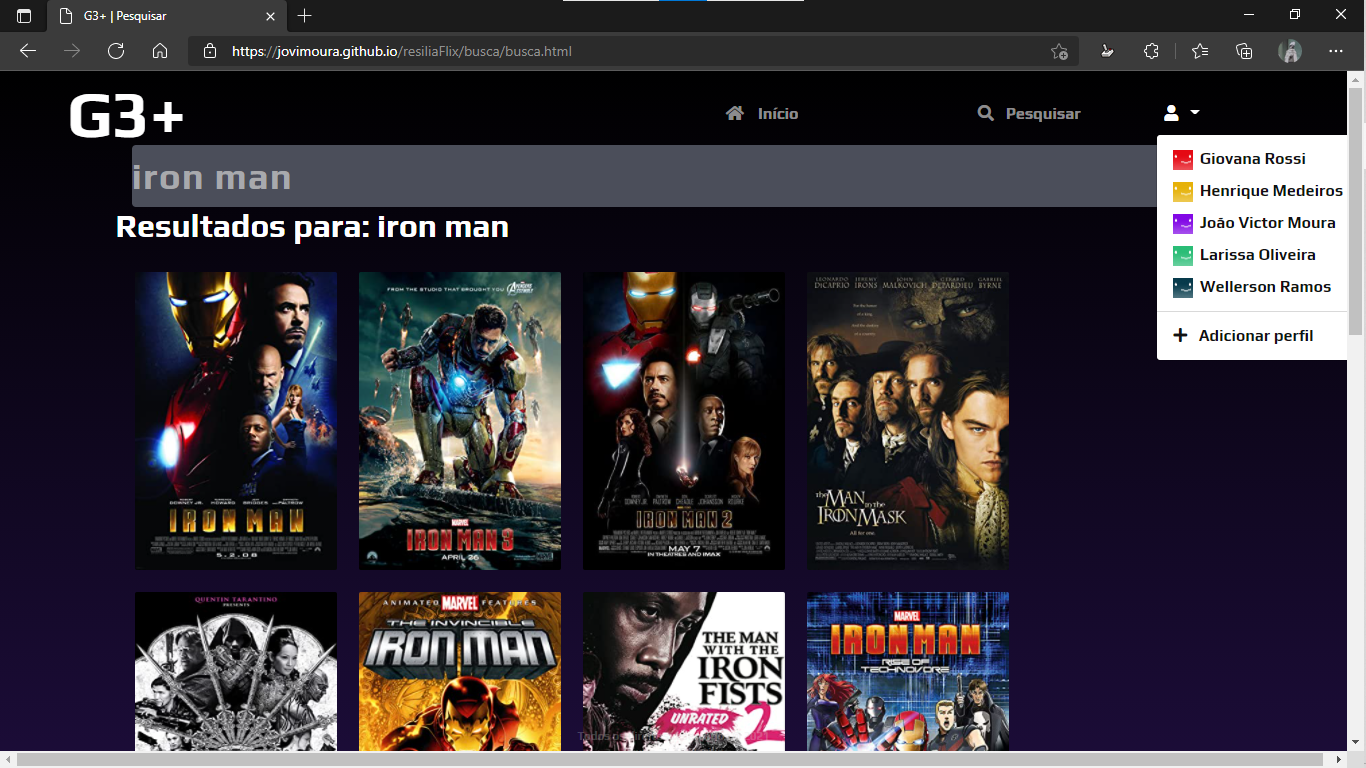Open The Man with the Iron Fists 2 poster

(684, 671)
